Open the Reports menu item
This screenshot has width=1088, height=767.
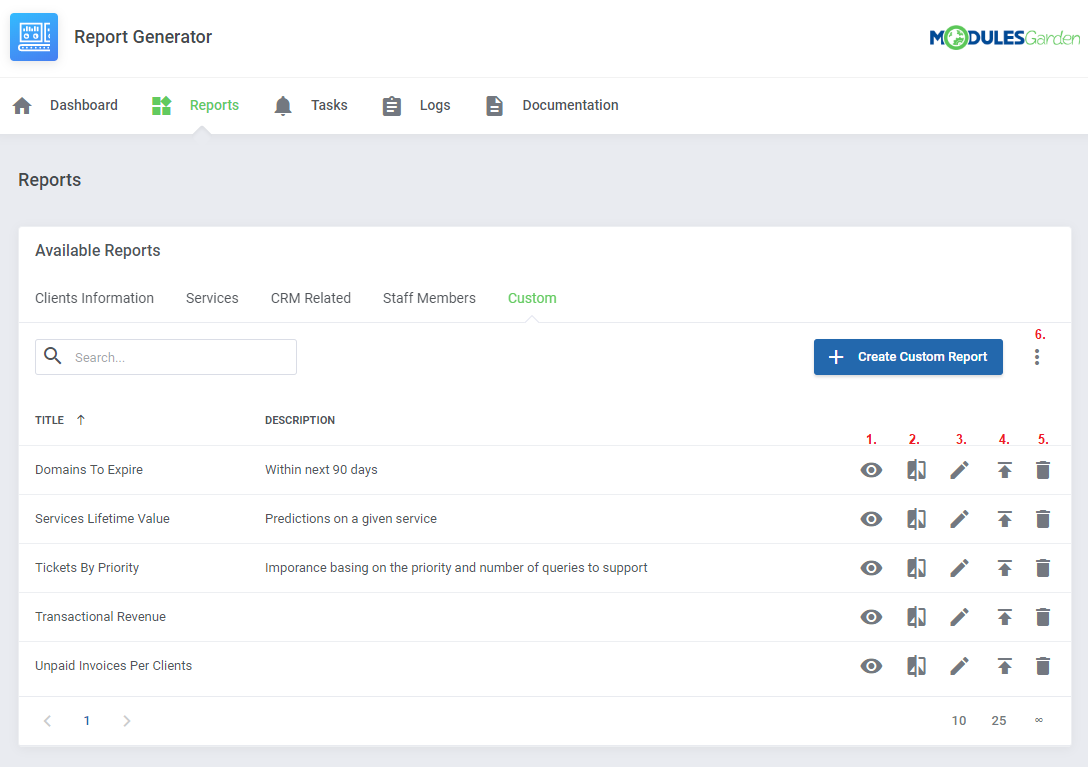[214, 105]
